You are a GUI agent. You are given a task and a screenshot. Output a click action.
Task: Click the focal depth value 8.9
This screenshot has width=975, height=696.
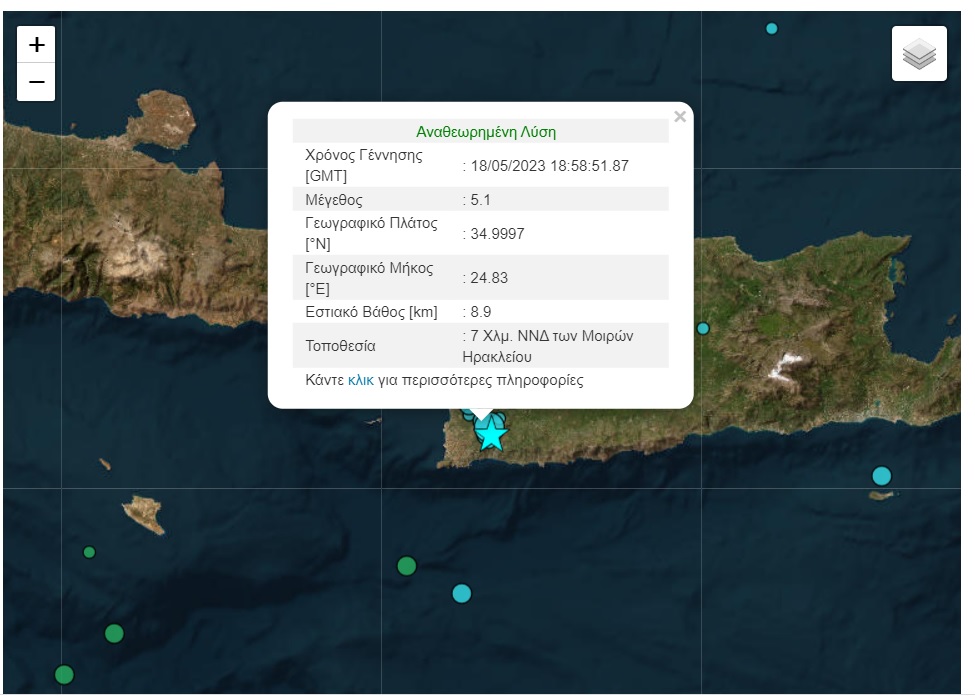481,312
